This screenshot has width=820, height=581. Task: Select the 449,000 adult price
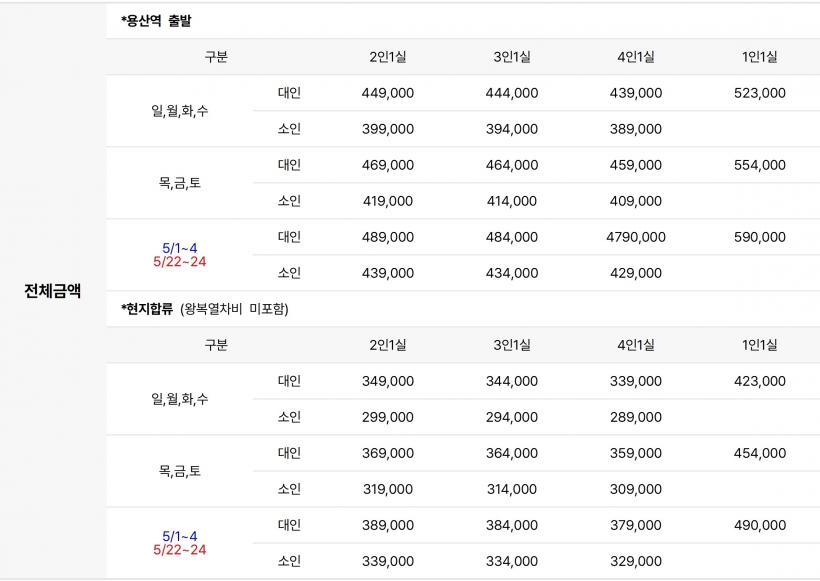click(x=387, y=93)
